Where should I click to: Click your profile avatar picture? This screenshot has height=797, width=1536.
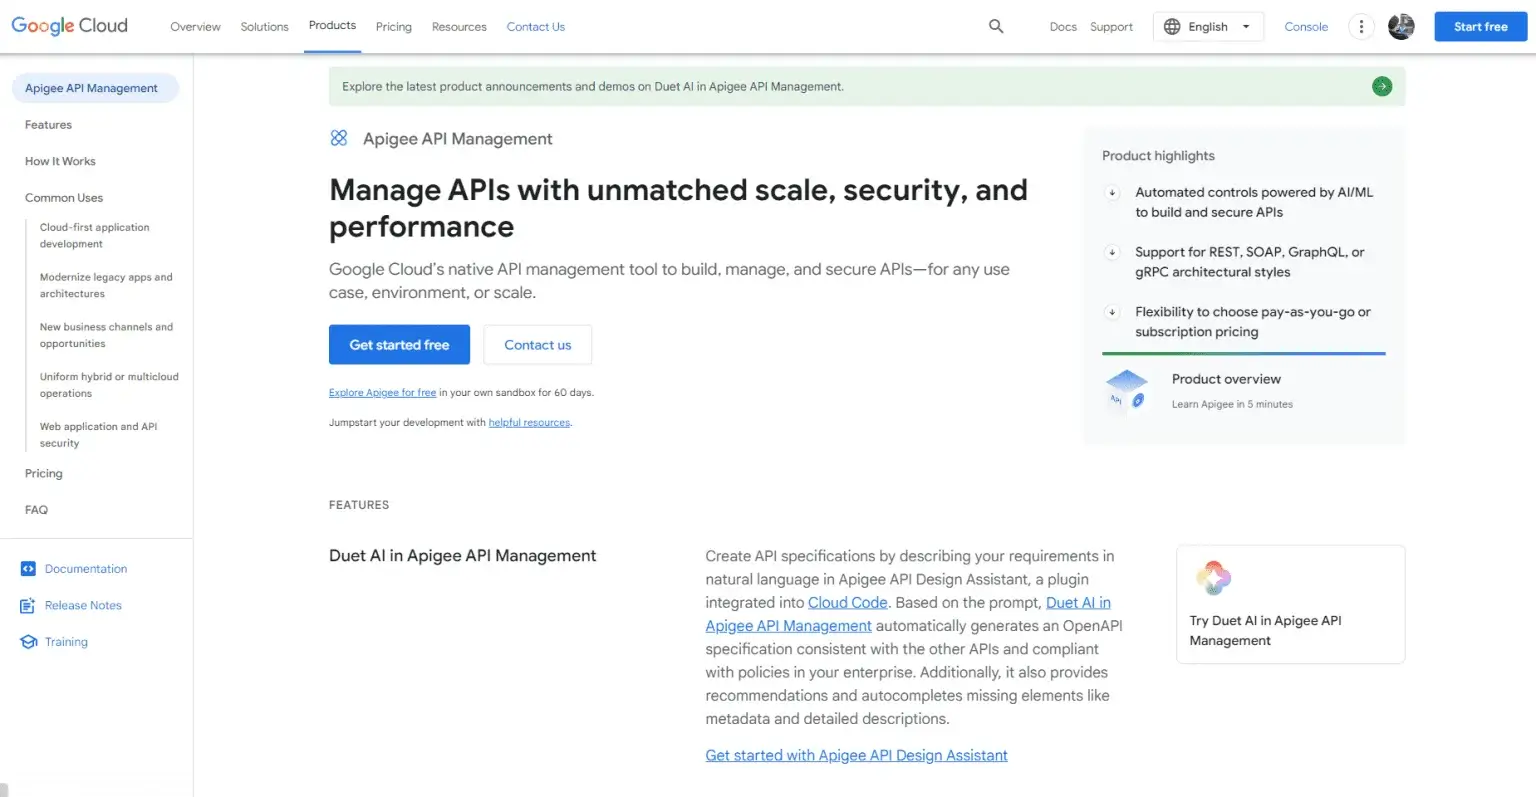click(1401, 26)
